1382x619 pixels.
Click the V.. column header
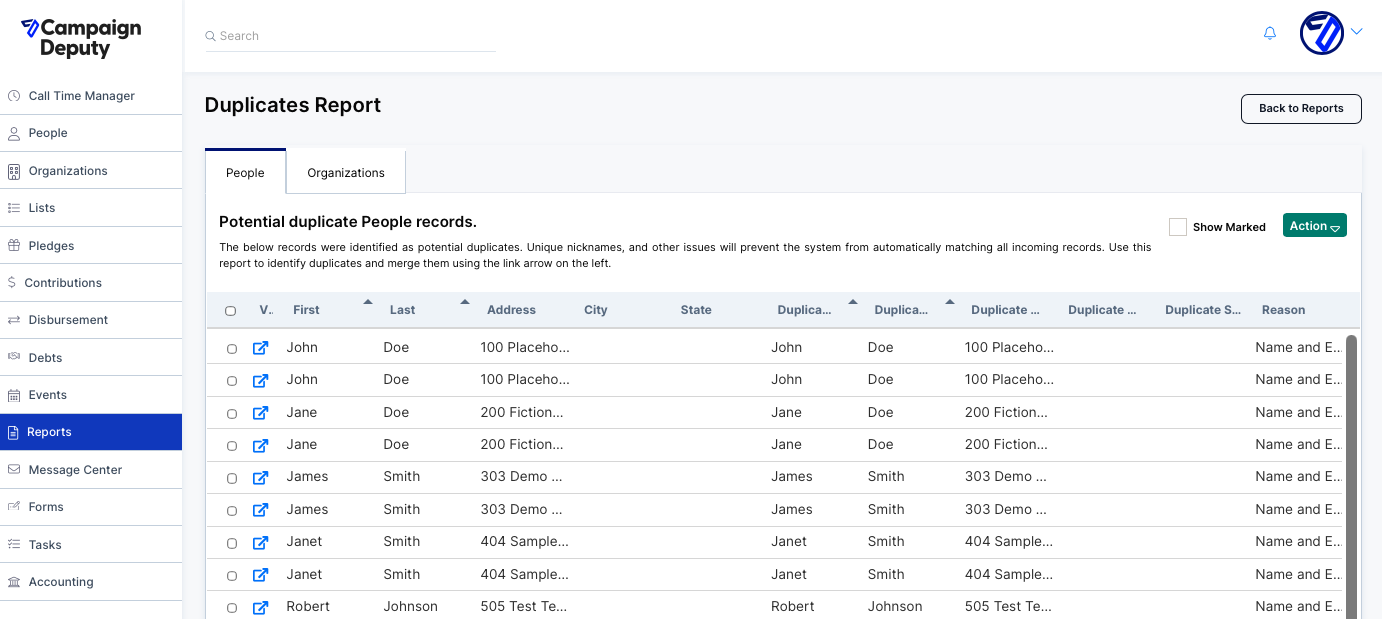click(x=266, y=310)
